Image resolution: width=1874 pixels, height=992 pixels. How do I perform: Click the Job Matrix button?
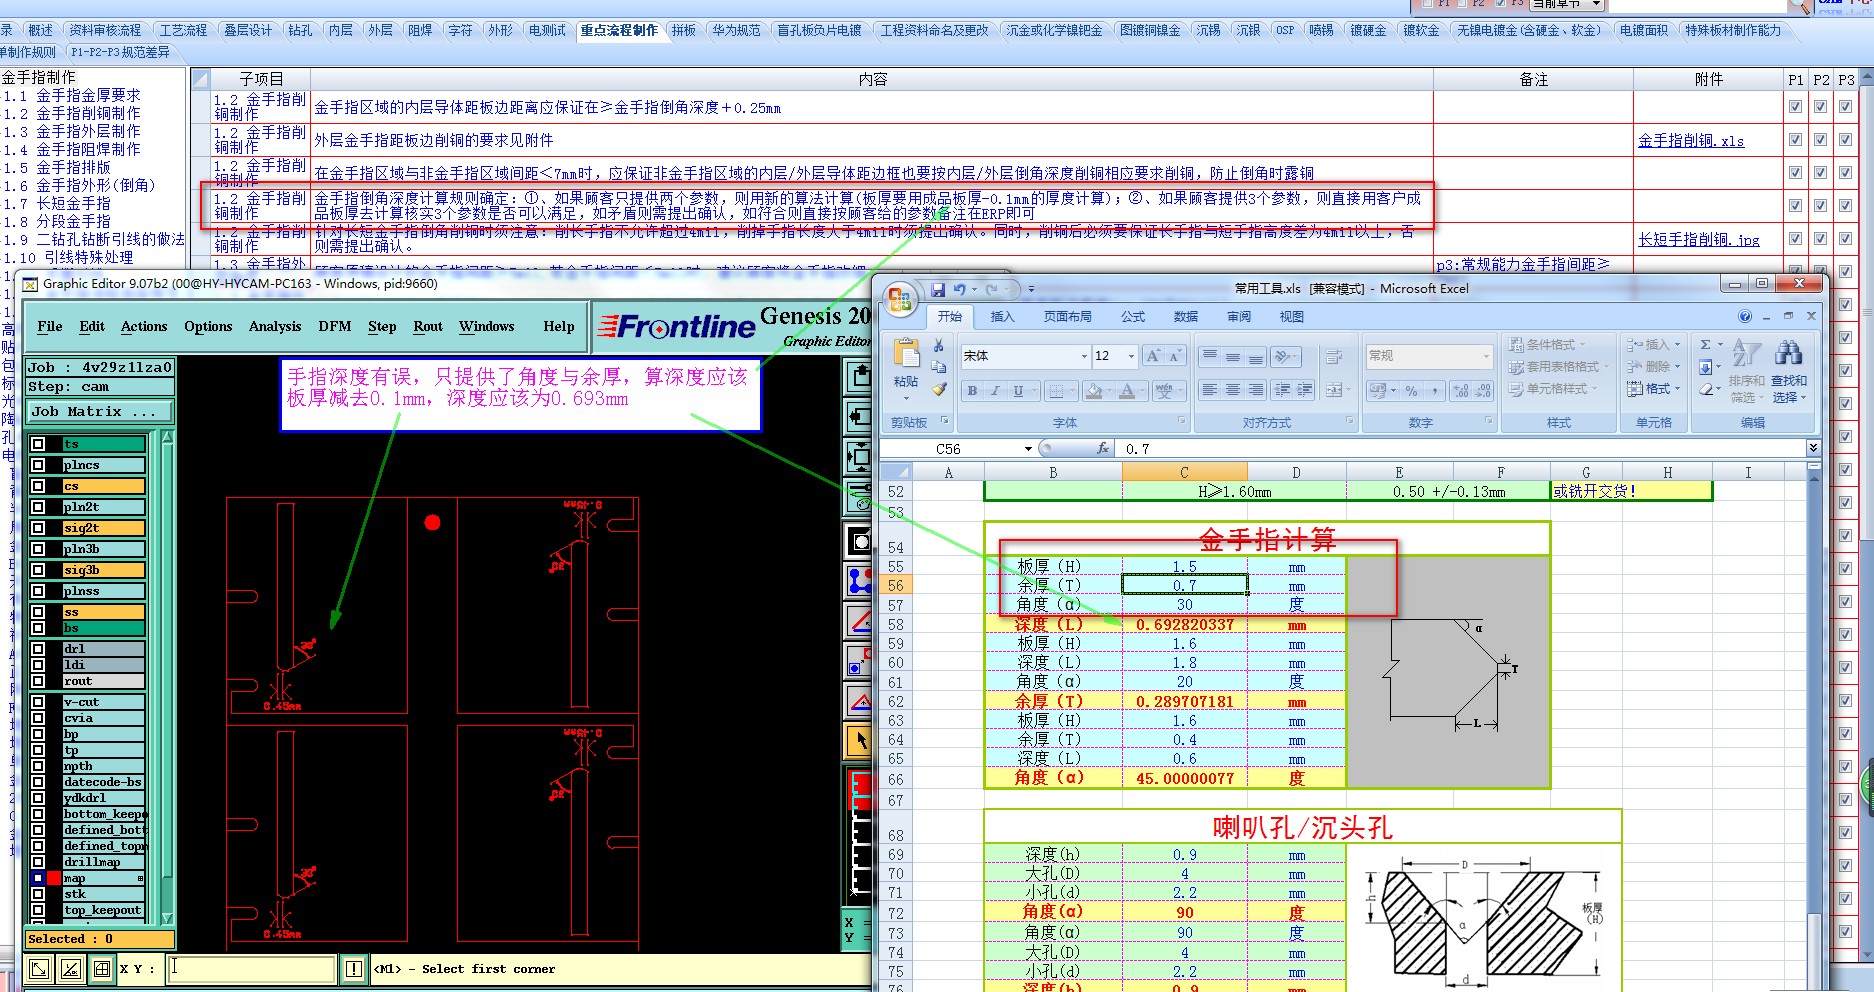[99, 412]
